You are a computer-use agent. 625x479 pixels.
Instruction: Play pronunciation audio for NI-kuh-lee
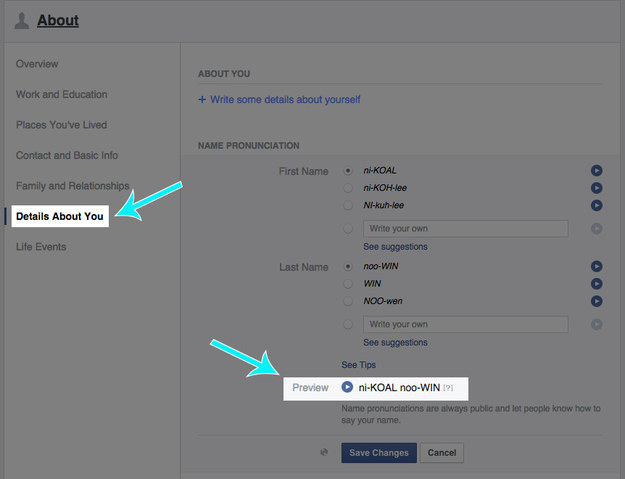596,205
